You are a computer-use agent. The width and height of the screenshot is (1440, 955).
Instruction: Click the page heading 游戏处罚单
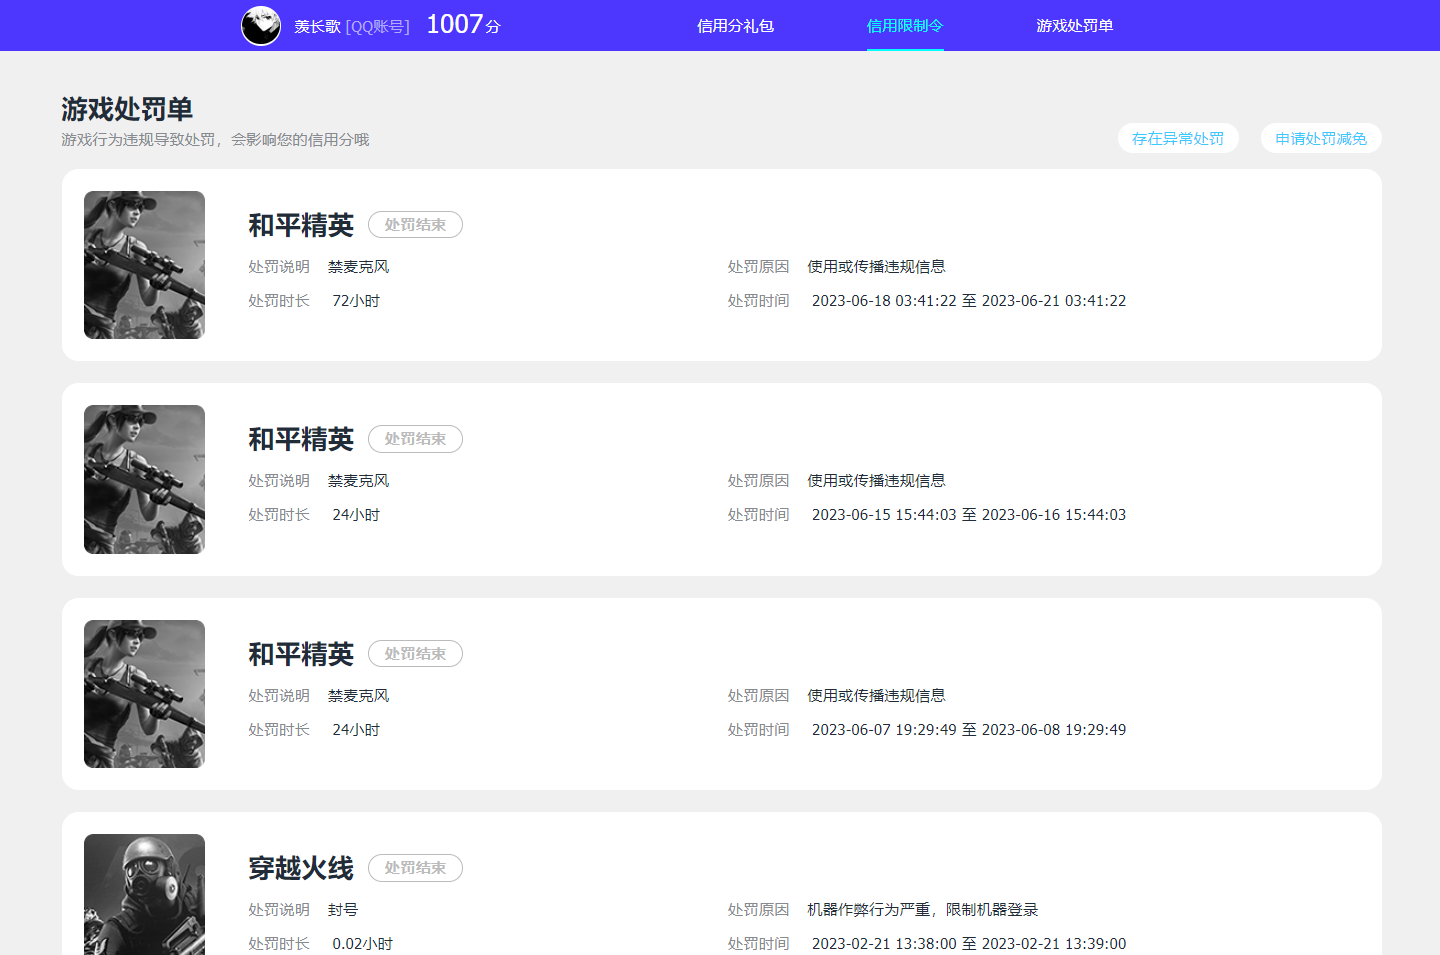127,109
